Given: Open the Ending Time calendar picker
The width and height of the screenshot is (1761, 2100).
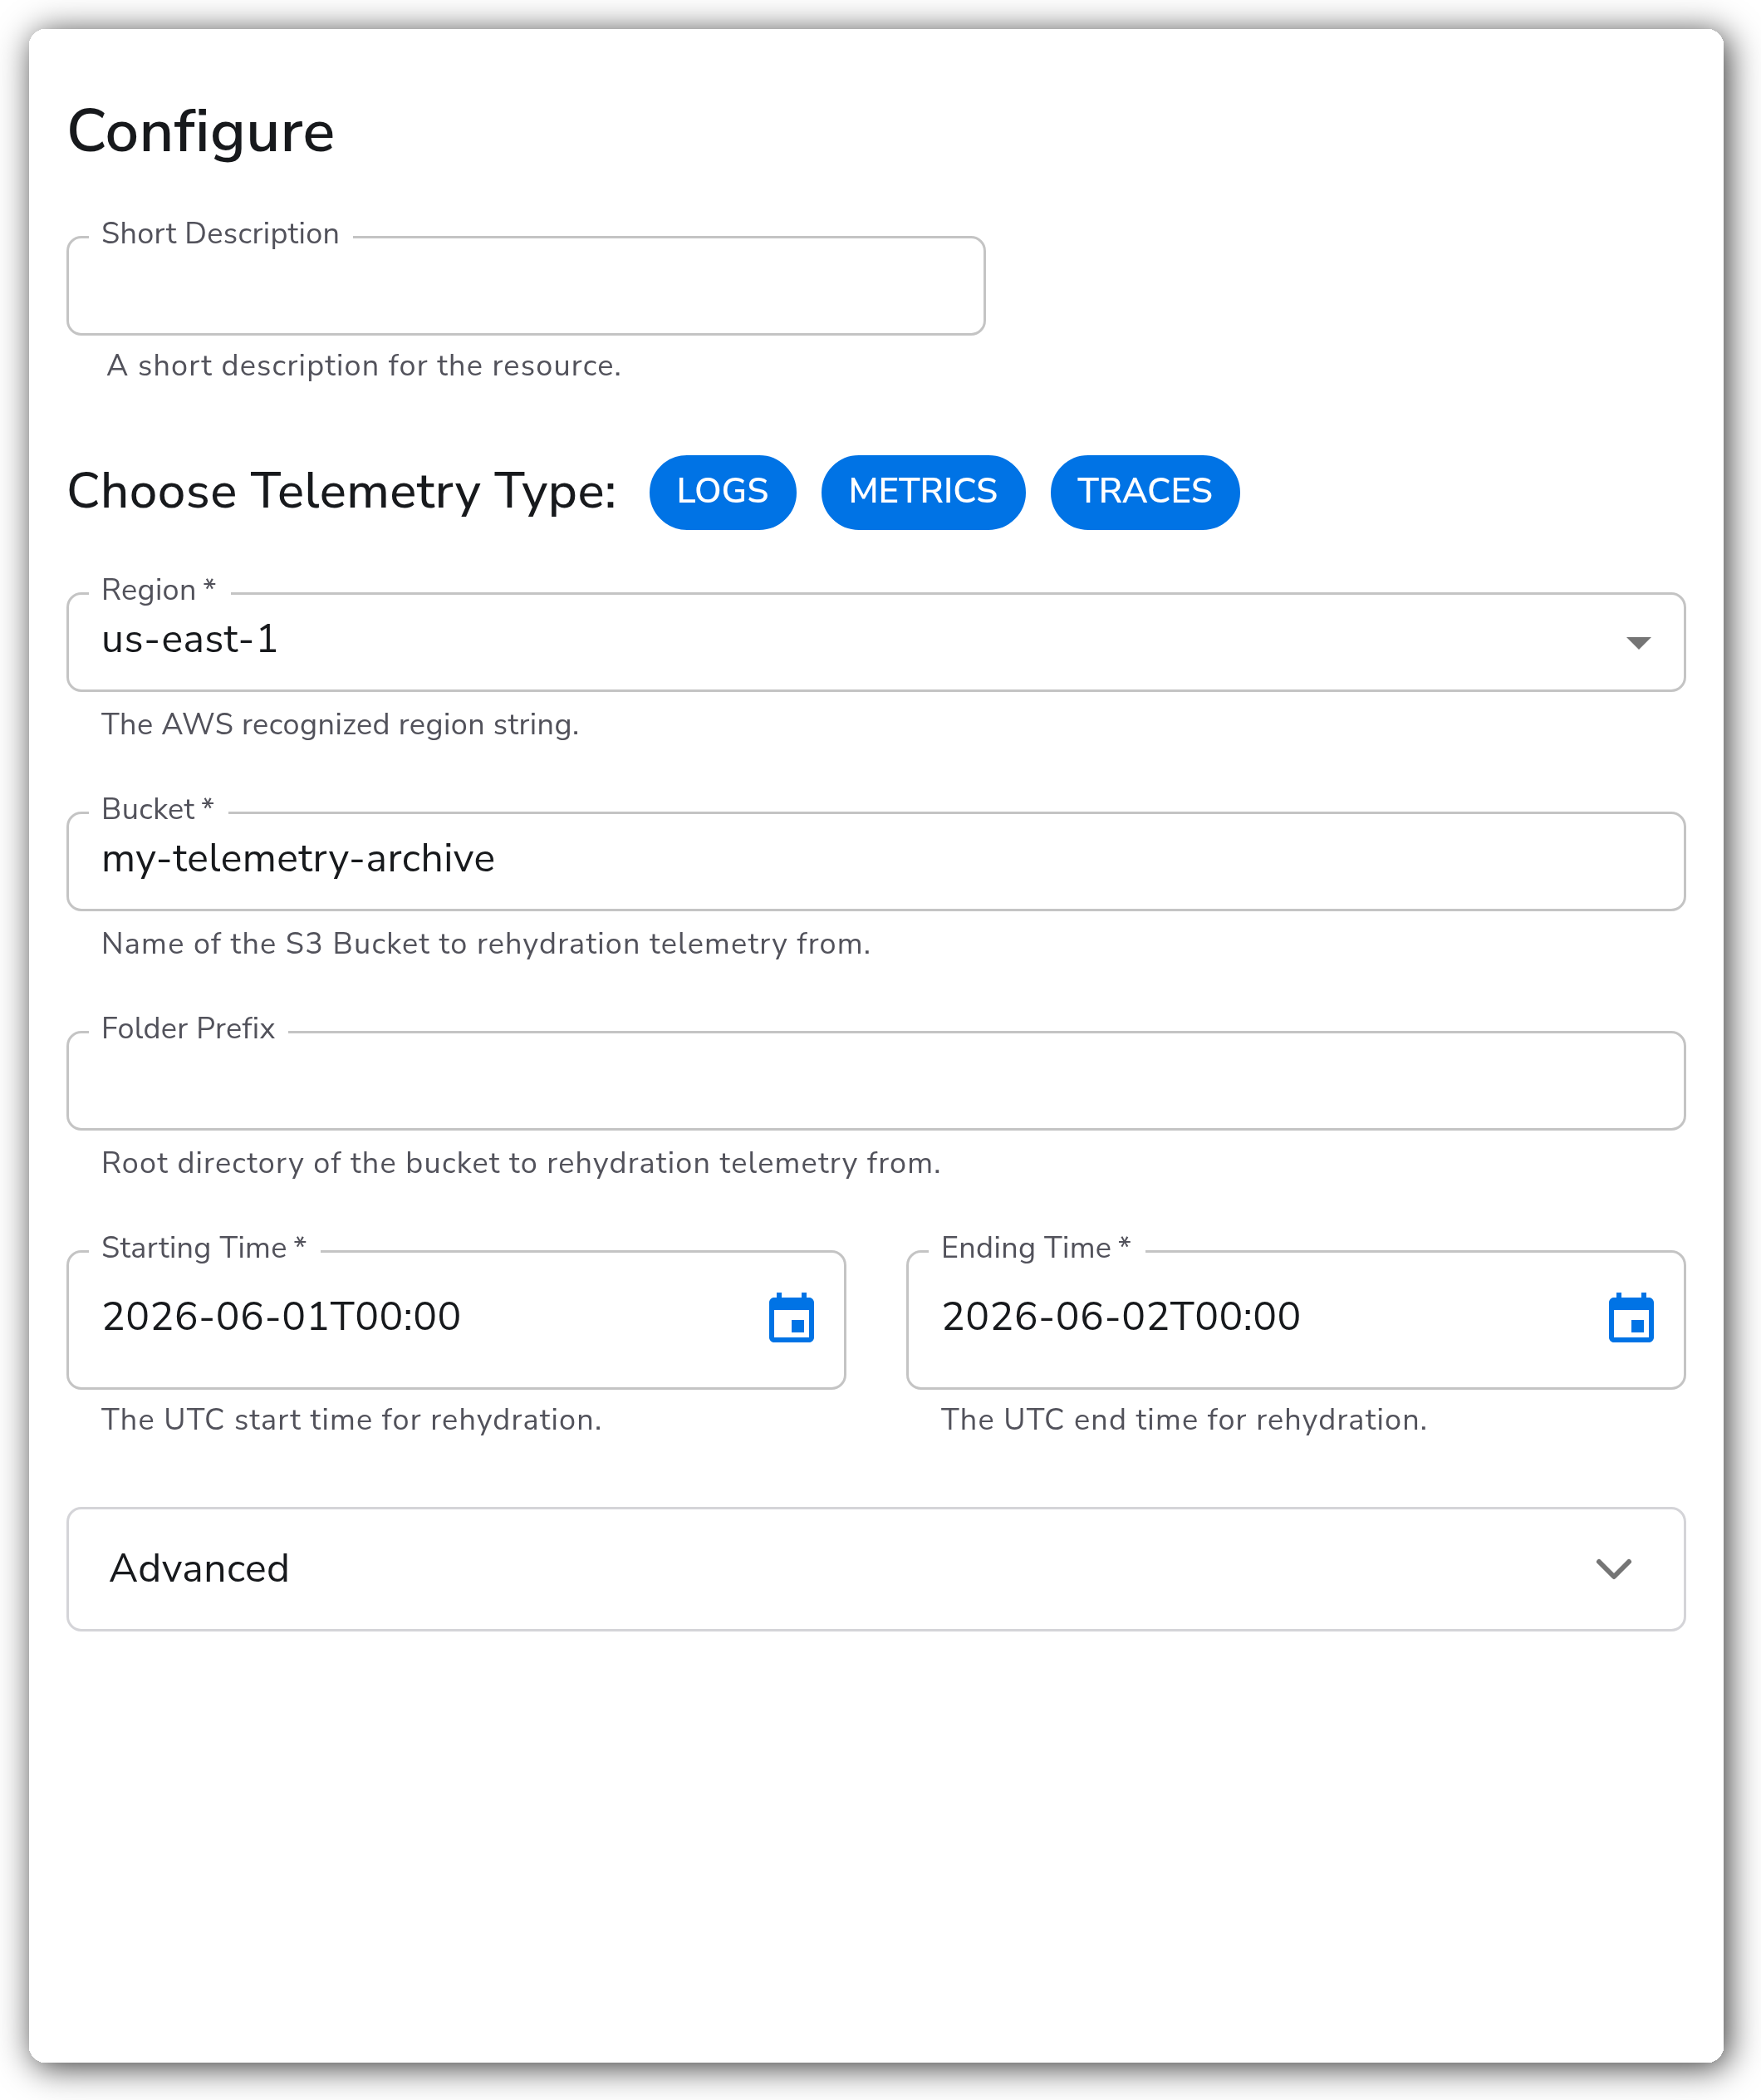Looking at the screenshot, I should click(1631, 1318).
